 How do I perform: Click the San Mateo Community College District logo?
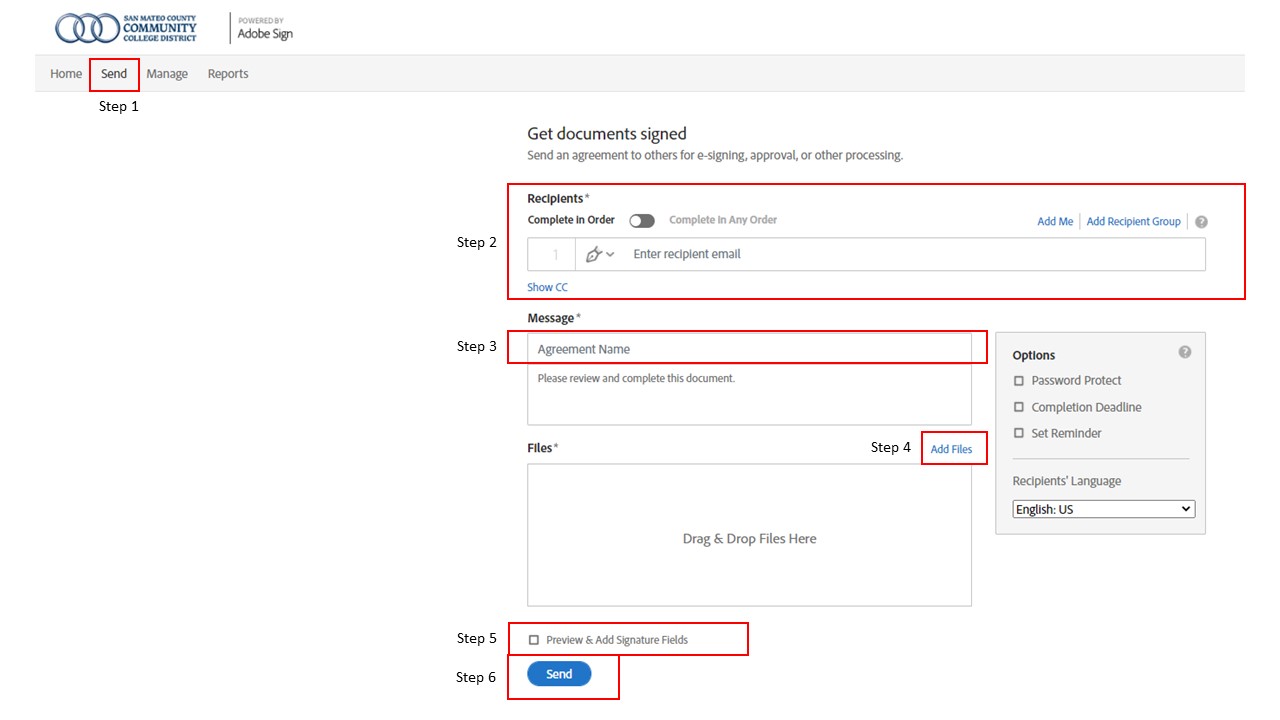pos(126,28)
